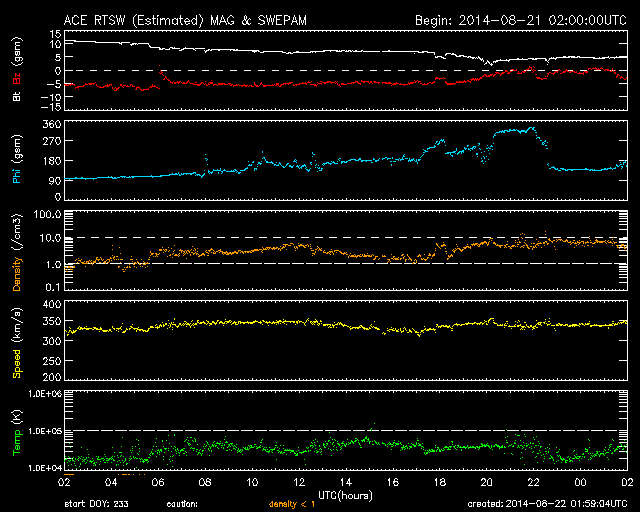Select the -5 tick on the Bz axis
Screen dimensions: 640x512
click(54, 84)
